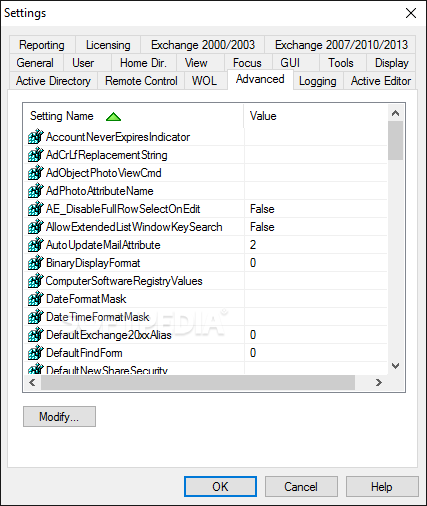Click the green sort arrow in Setting Name header
The width and height of the screenshot is (427, 506).
click(113, 117)
